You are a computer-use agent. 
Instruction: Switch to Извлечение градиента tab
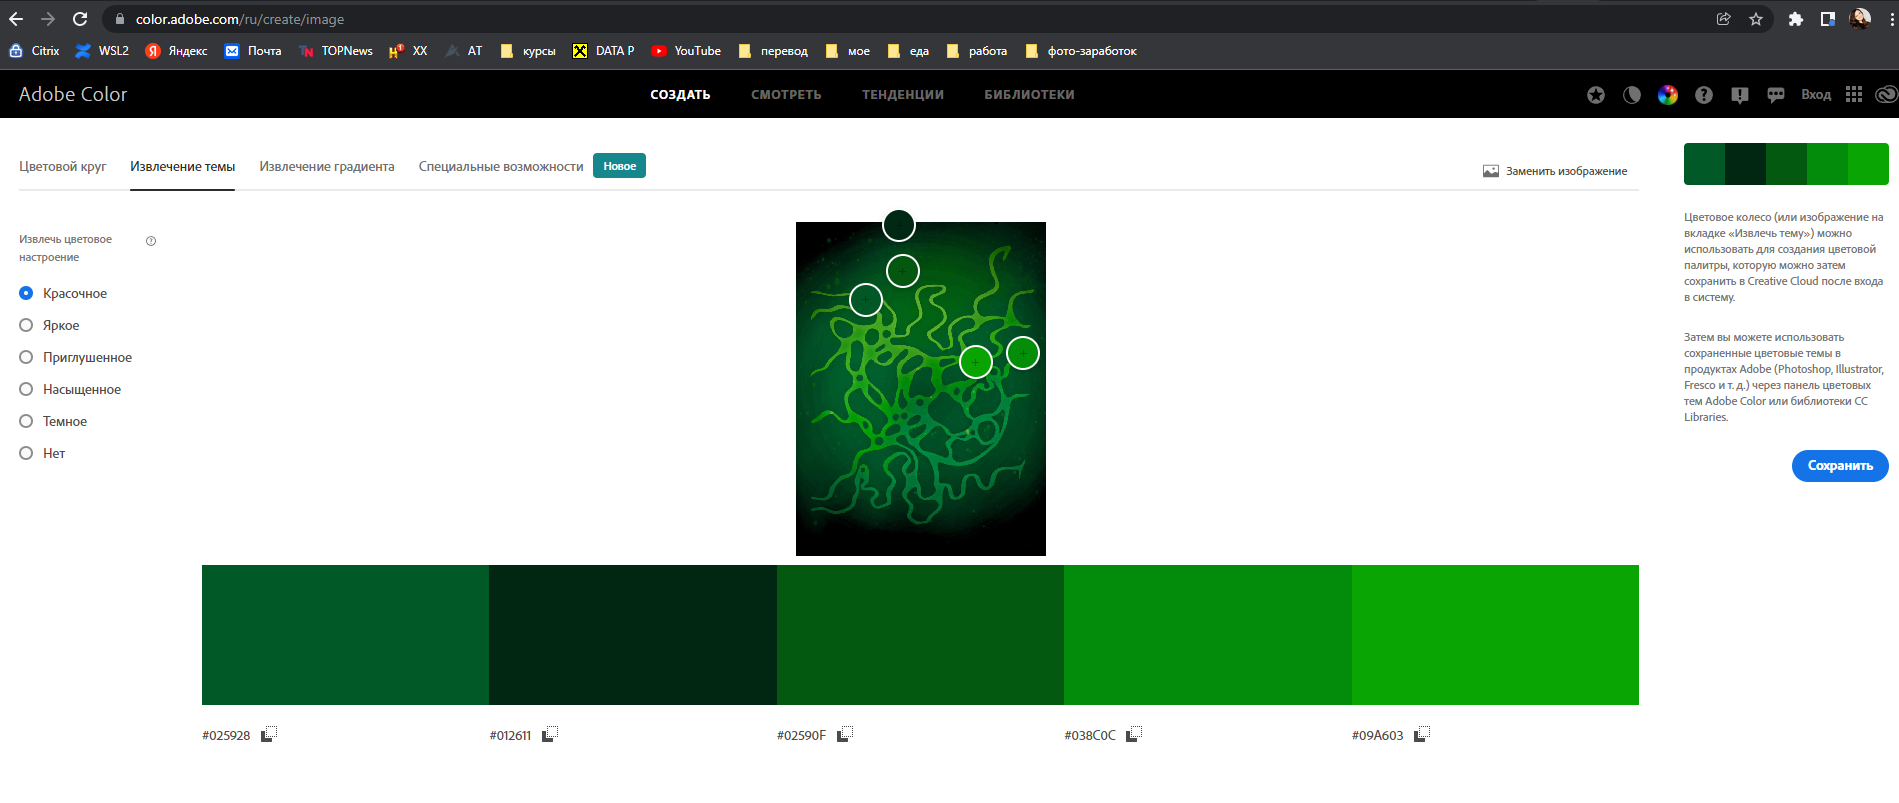(x=327, y=167)
